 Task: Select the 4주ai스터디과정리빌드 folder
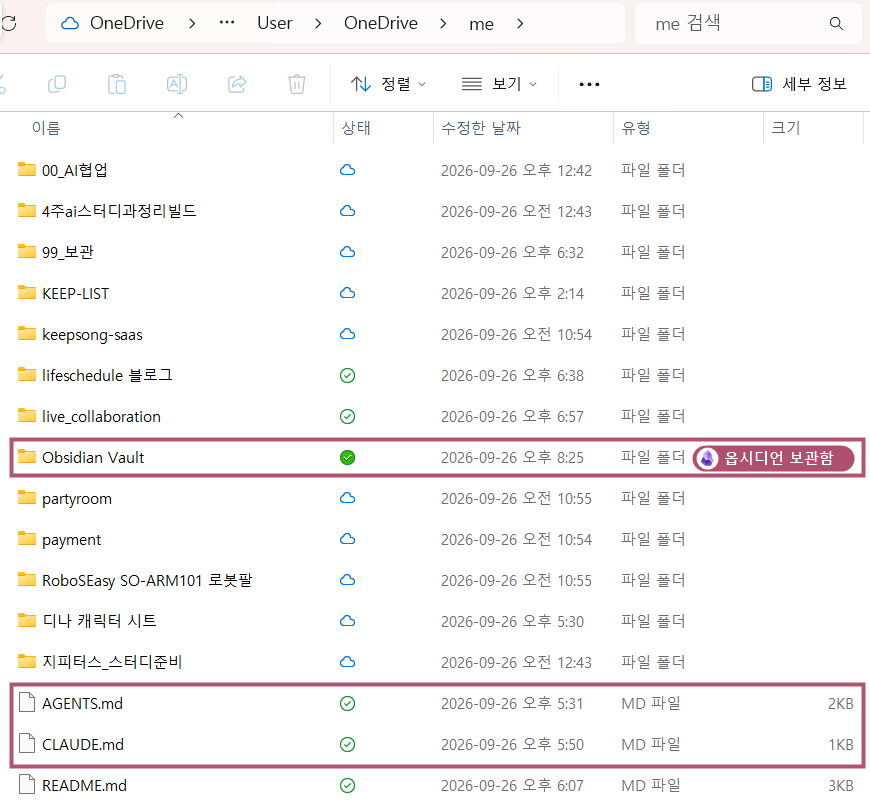(119, 211)
